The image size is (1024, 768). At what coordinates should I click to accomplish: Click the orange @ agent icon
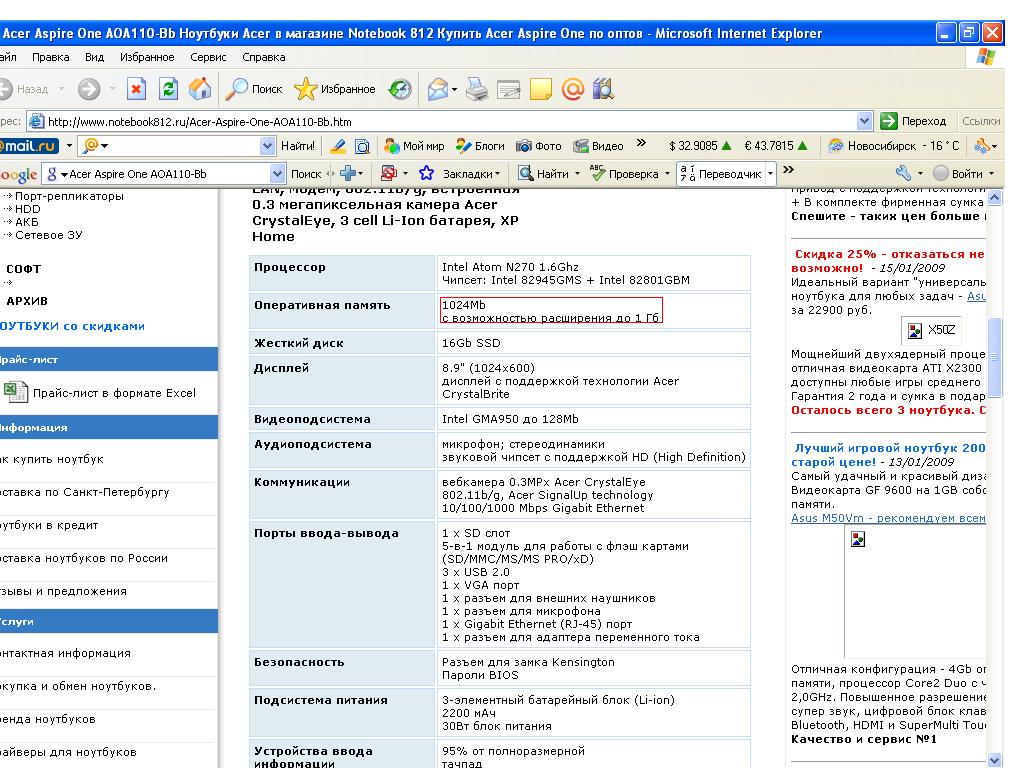(573, 89)
